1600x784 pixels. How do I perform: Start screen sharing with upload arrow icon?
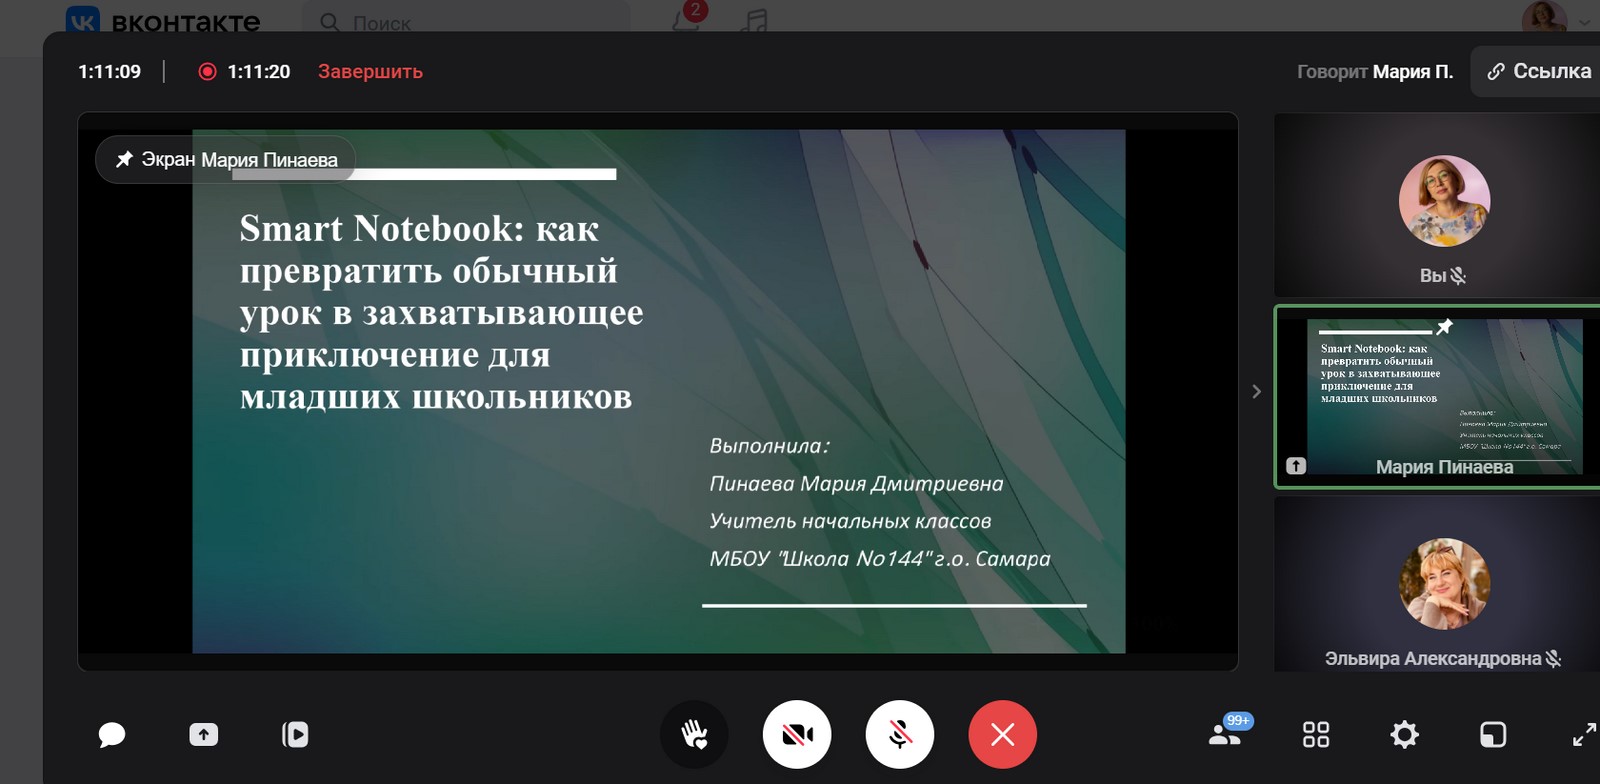204,735
